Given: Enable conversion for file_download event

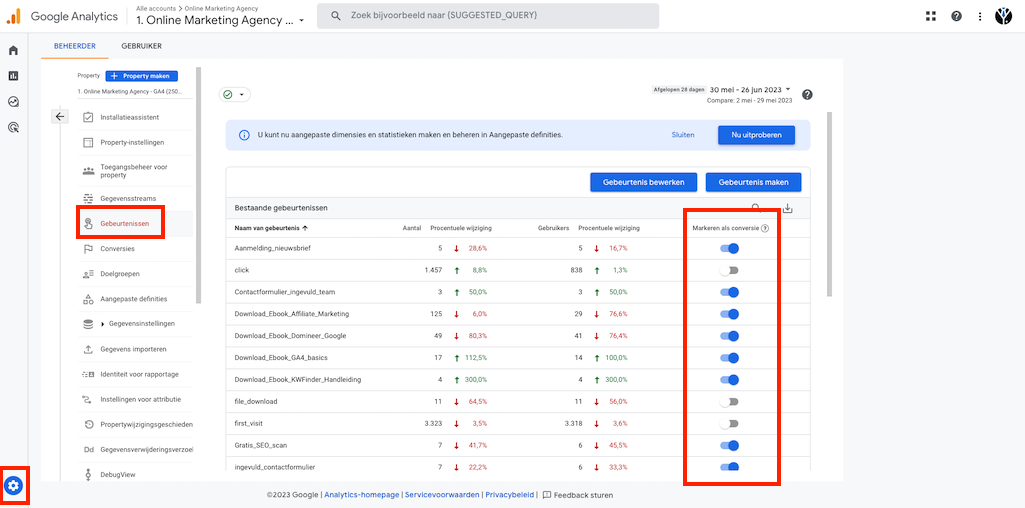Looking at the screenshot, I should click(x=729, y=402).
